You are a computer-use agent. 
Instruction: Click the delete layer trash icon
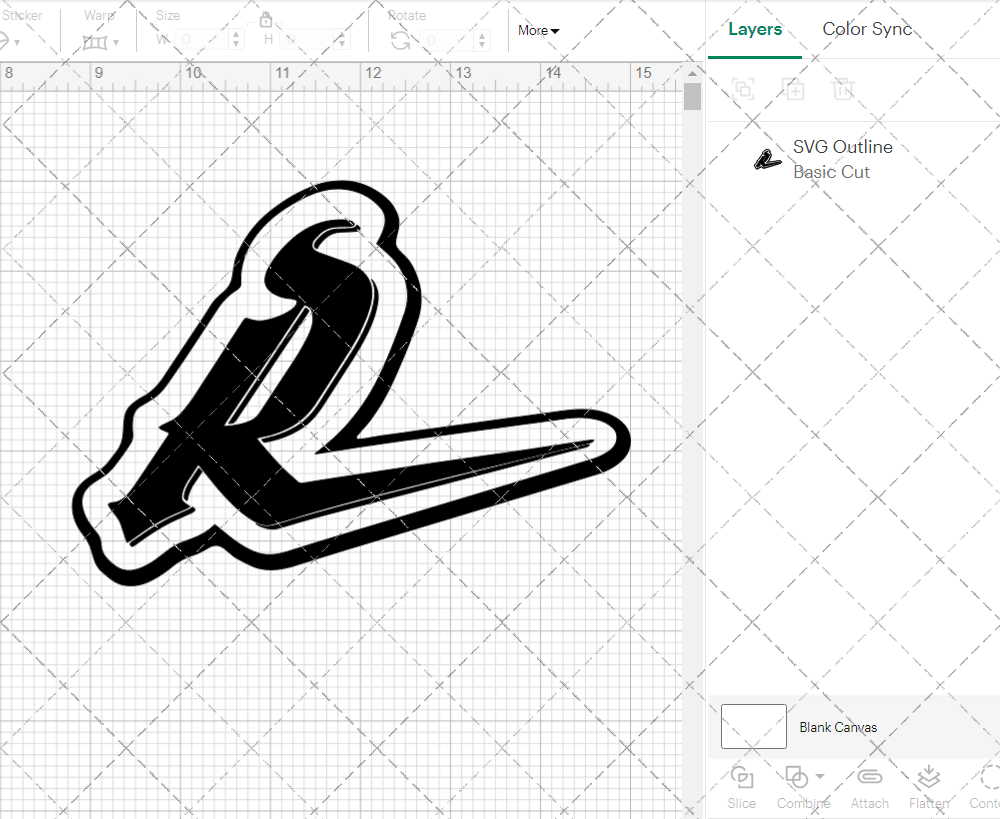pos(843,89)
